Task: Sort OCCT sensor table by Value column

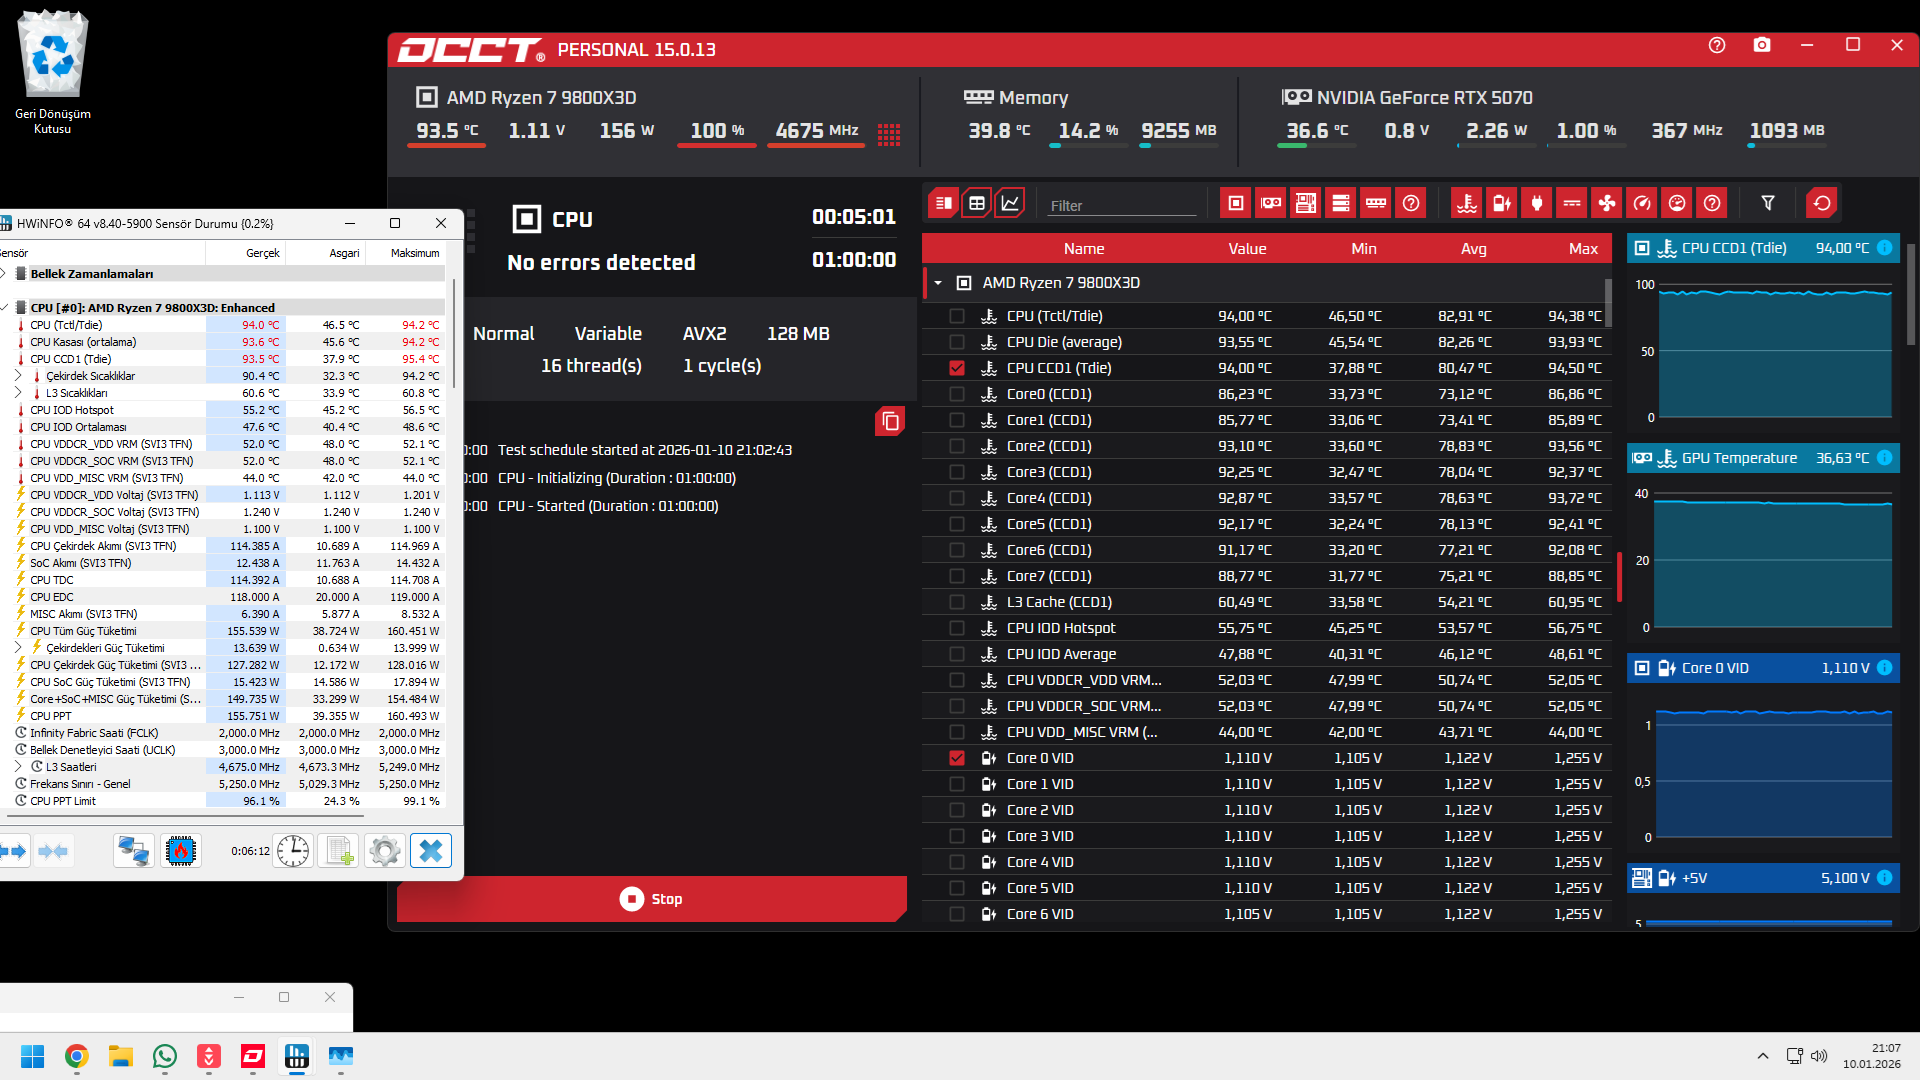Action: click(x=1247, y=249)
